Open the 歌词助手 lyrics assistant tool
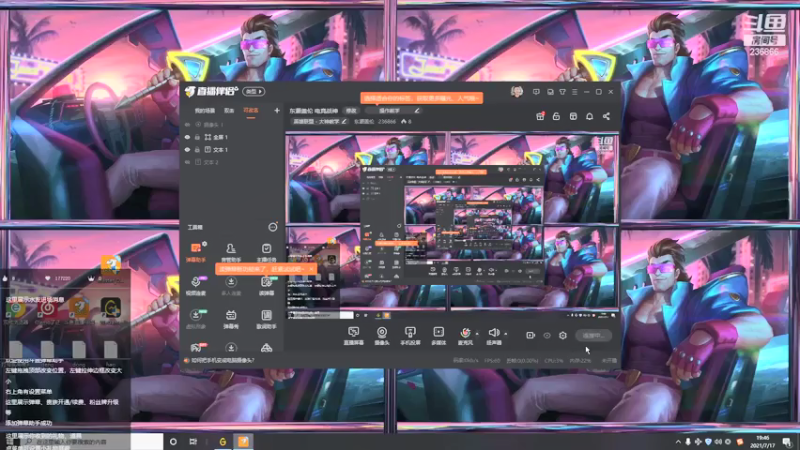The image size is (800, 450). coord(266,319)
